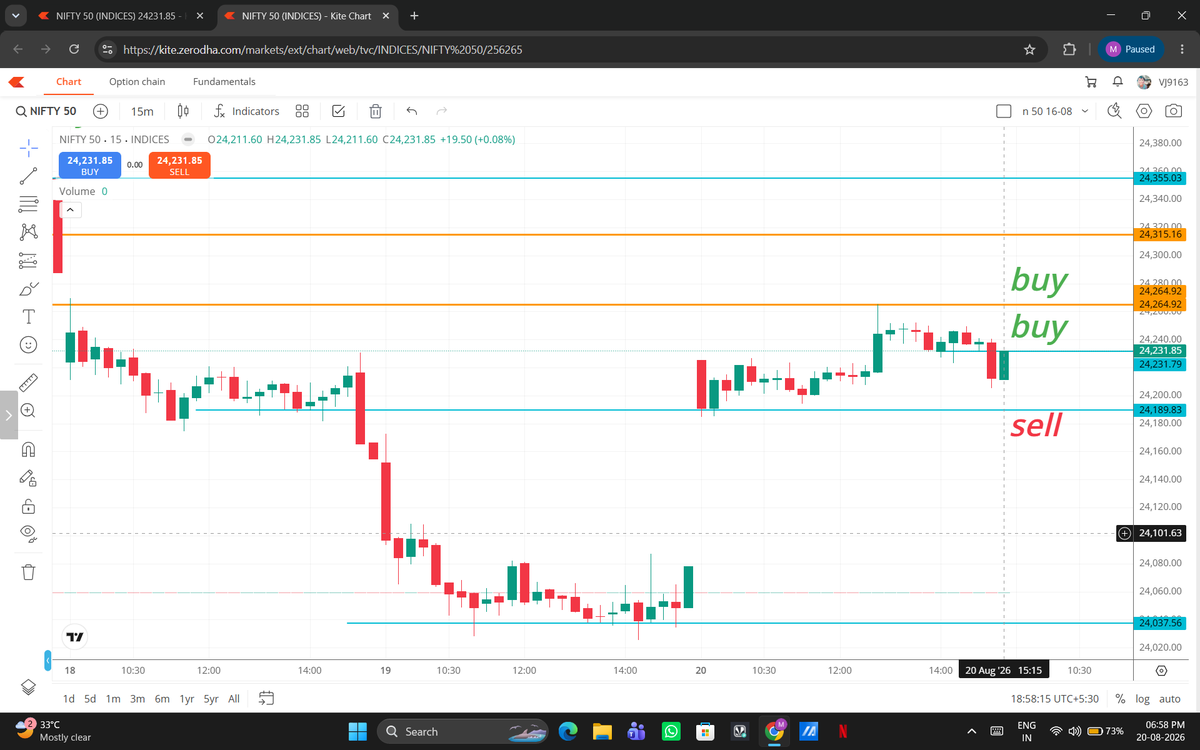Activate the zoom in tool
Image resolution: width=1200 pixels, height=750 pixels.
[x=28, y=410]
